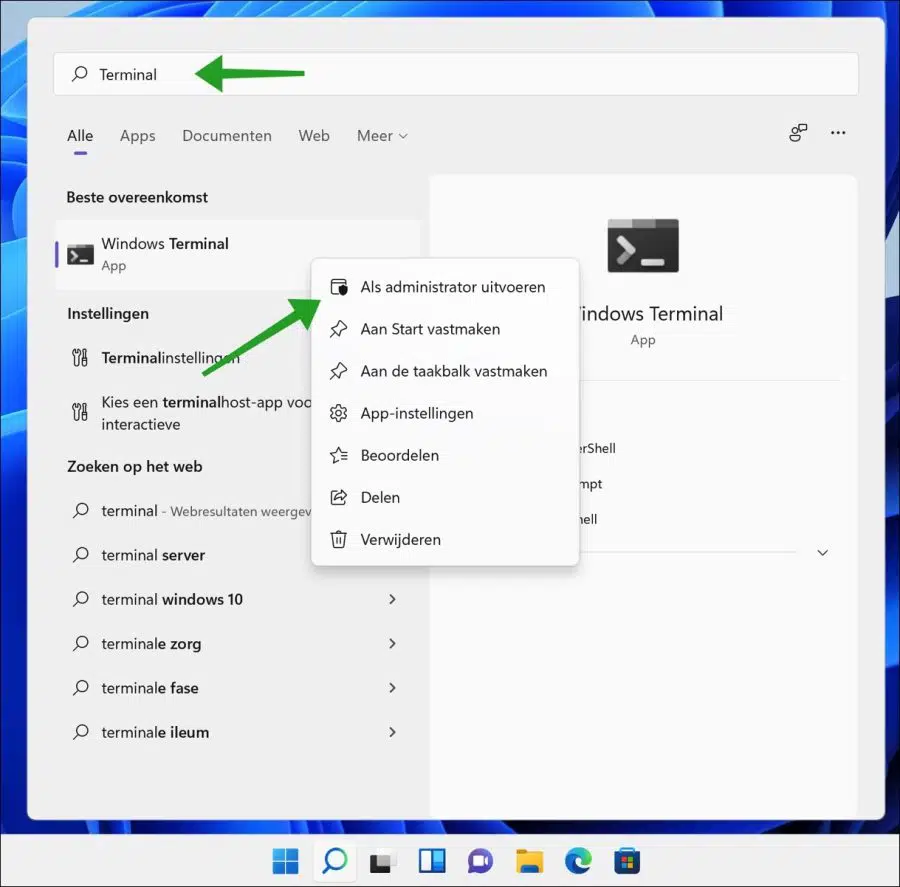
Task: Click search icon beside terminal server
Action: click(x=81, y=555)
